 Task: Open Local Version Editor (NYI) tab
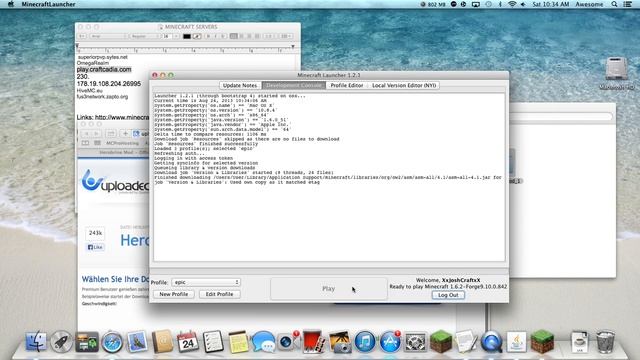pyautogui.click(x=404, y=85)
